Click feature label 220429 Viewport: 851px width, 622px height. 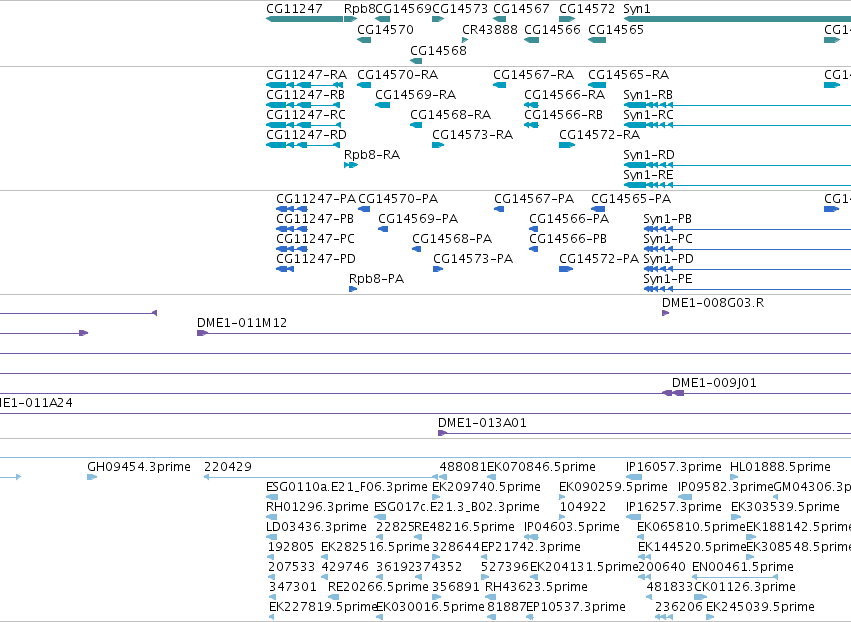(x=228, y=467)
